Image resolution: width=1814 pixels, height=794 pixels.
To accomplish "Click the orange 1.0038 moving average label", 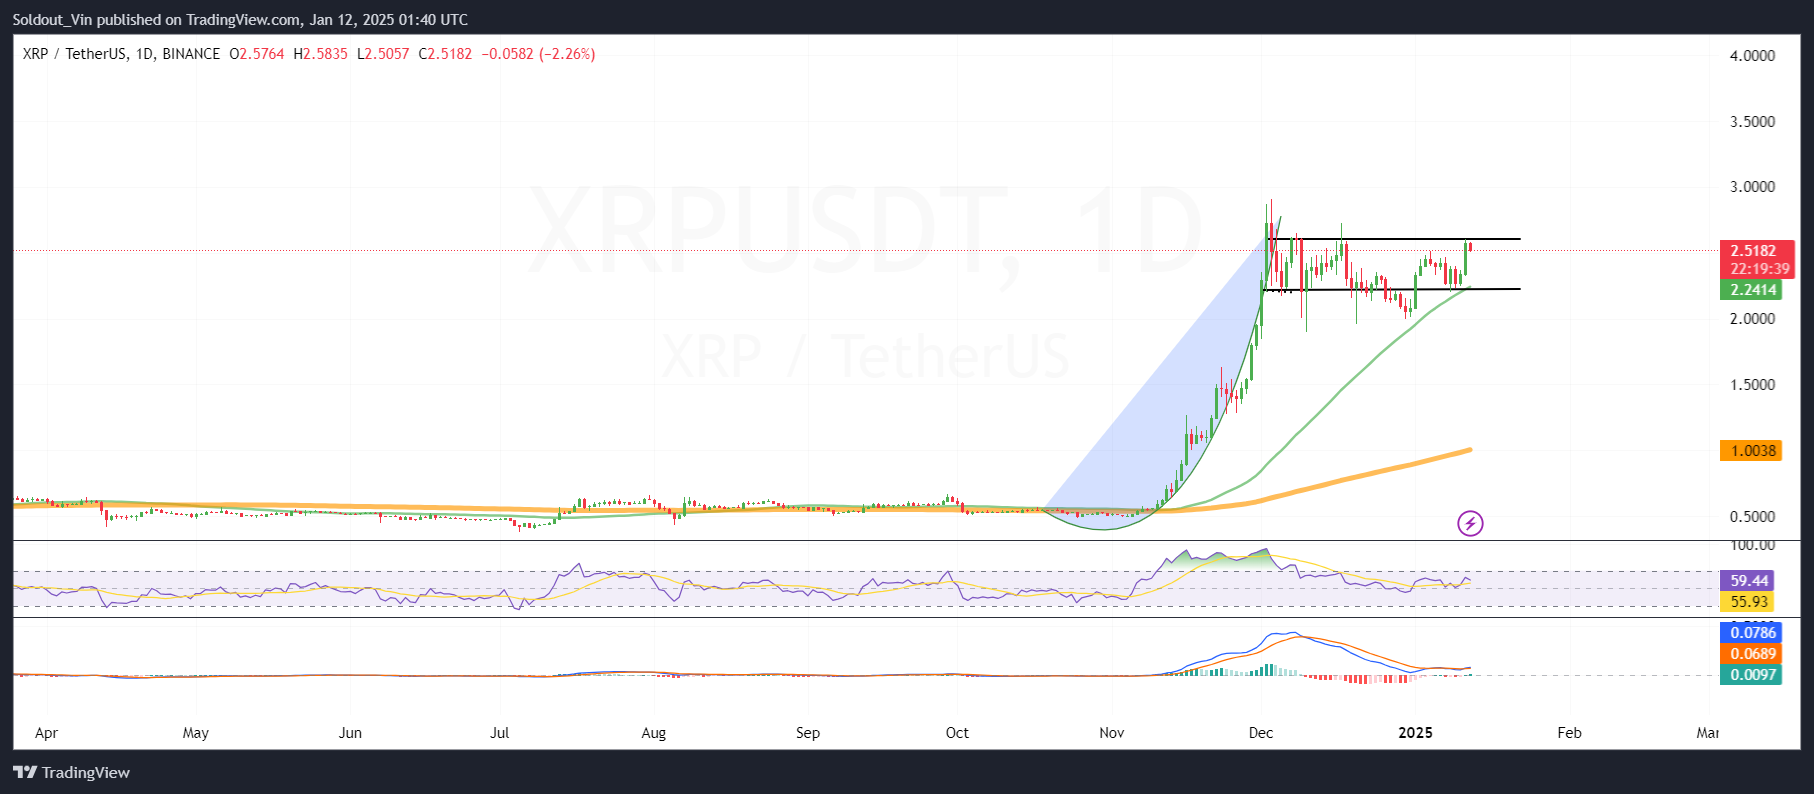I will click(1753, 451).
